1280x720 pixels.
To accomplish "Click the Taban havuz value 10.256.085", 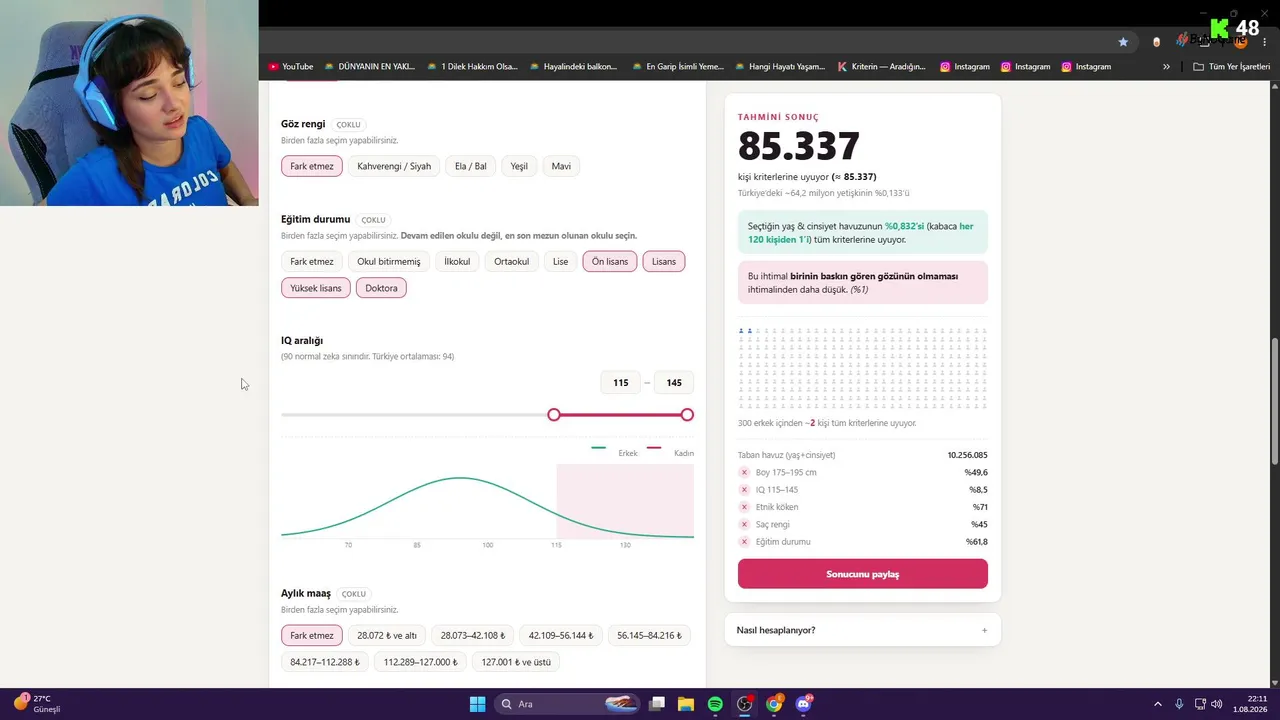I will click(x=967, y=455).
